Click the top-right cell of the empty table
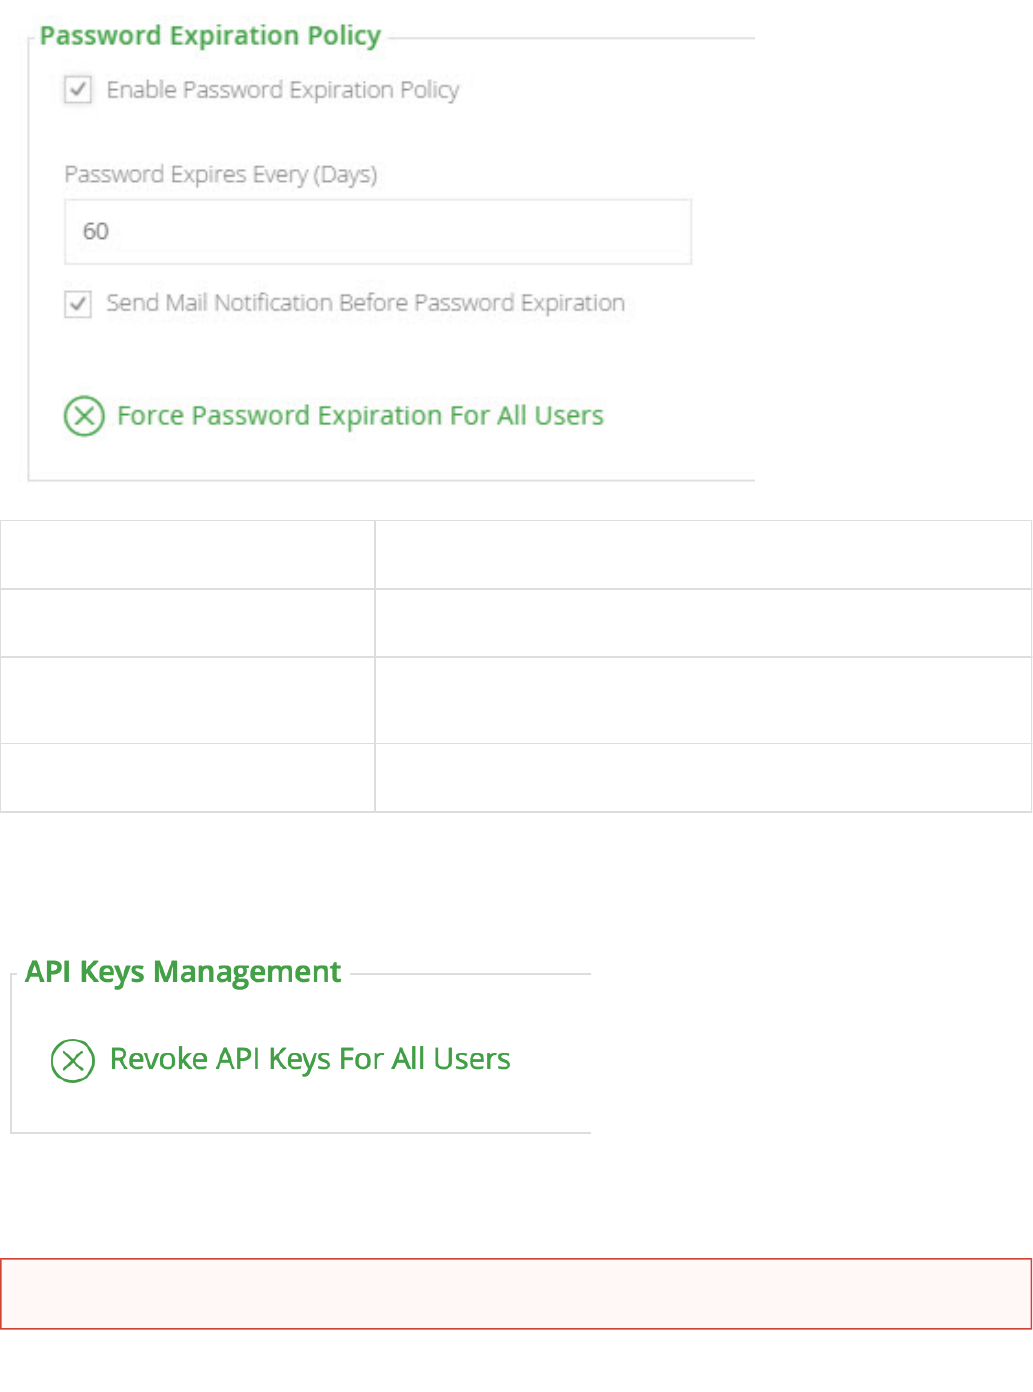The image size is (1033, 1392). tap(703, 555)
